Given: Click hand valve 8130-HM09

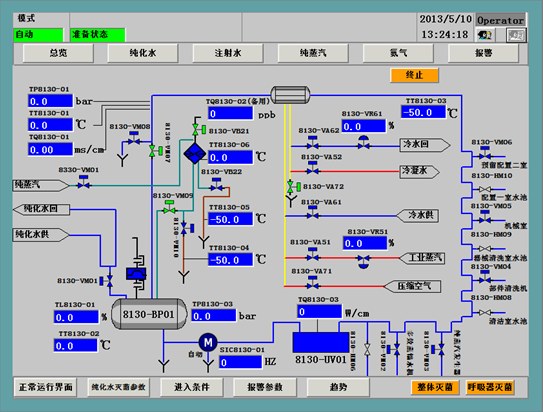Looking at the screenshot, I should click(484, 249).
